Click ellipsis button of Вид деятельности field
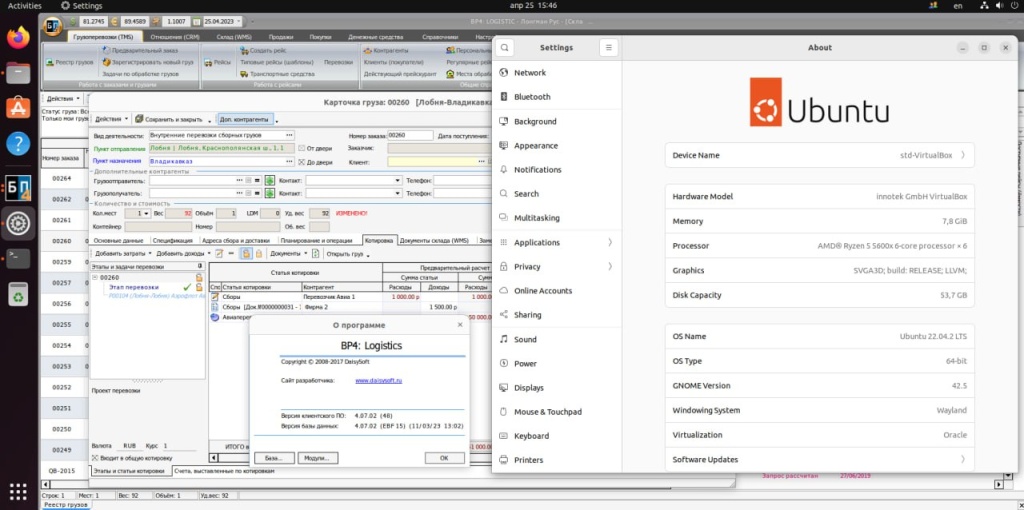 point(290,135)
